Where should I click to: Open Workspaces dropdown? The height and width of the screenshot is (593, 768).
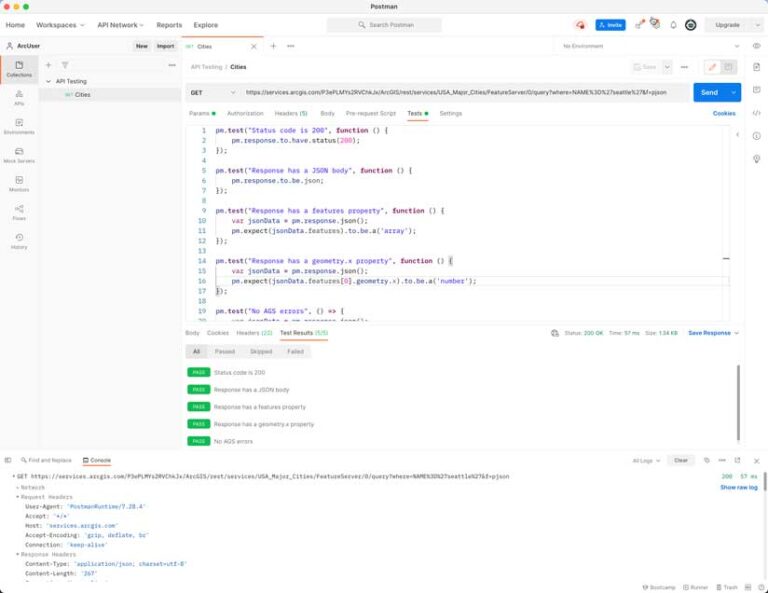60,25
